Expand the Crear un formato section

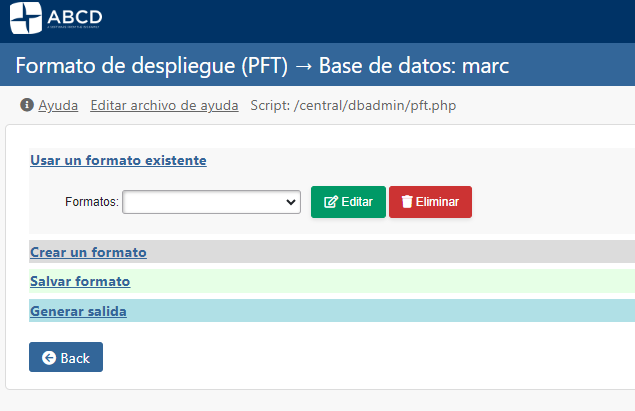(88, 252)
